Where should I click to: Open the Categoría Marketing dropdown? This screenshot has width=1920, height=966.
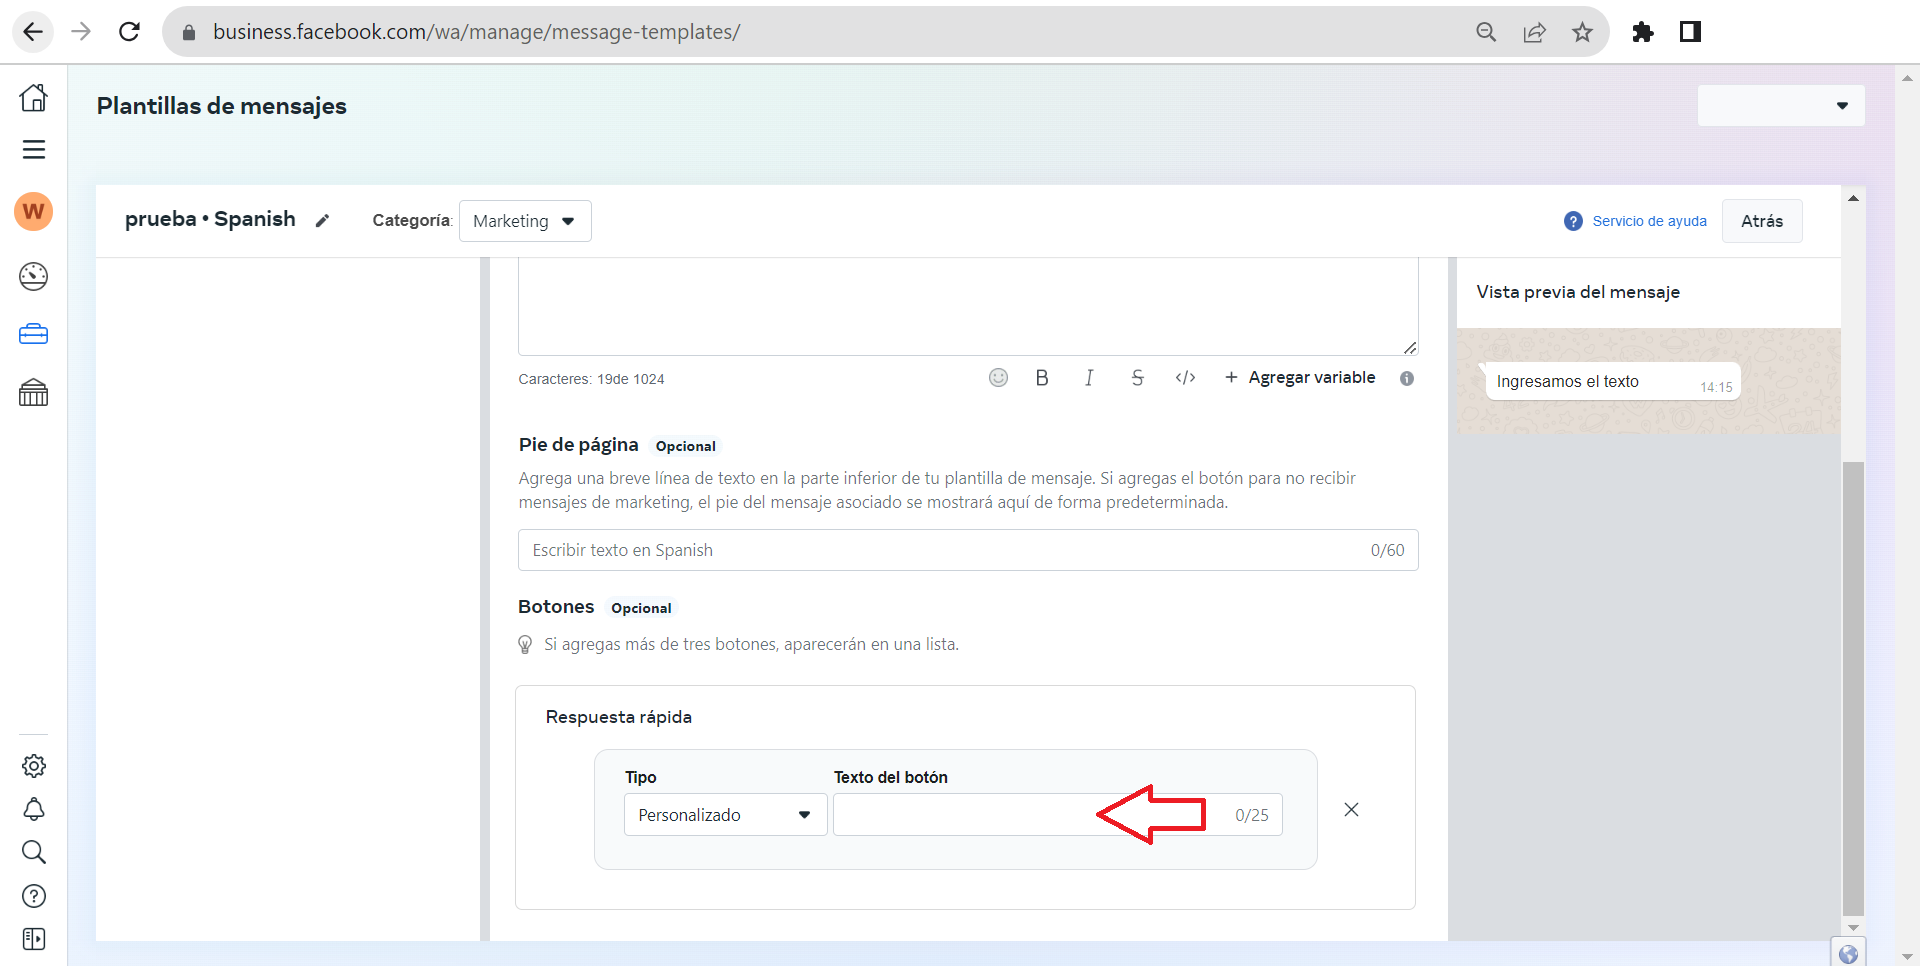click(525, 221)
